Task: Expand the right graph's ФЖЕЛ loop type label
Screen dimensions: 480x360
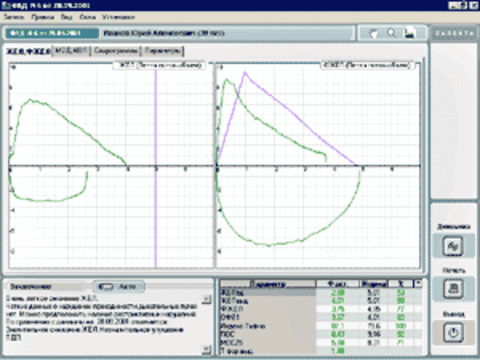Action: point(368,65)
